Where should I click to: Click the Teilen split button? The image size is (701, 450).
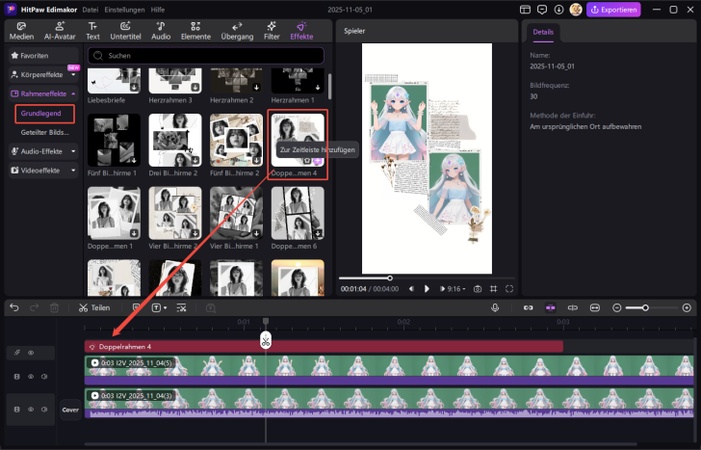pos(94,308)
